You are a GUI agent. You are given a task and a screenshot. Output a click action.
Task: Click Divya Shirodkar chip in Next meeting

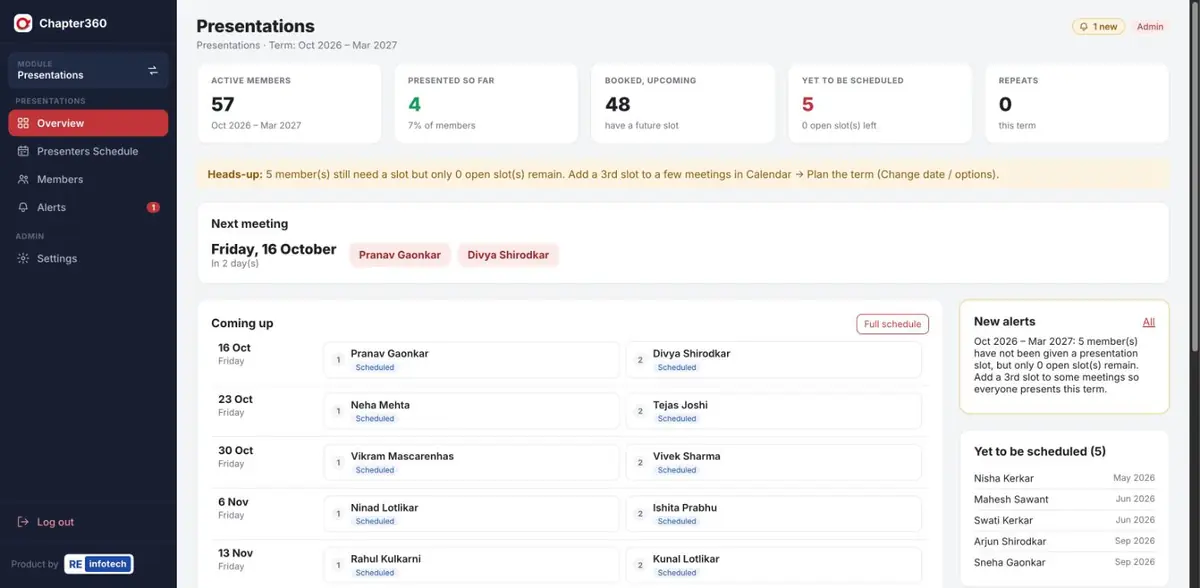click(x=508, y=255)
